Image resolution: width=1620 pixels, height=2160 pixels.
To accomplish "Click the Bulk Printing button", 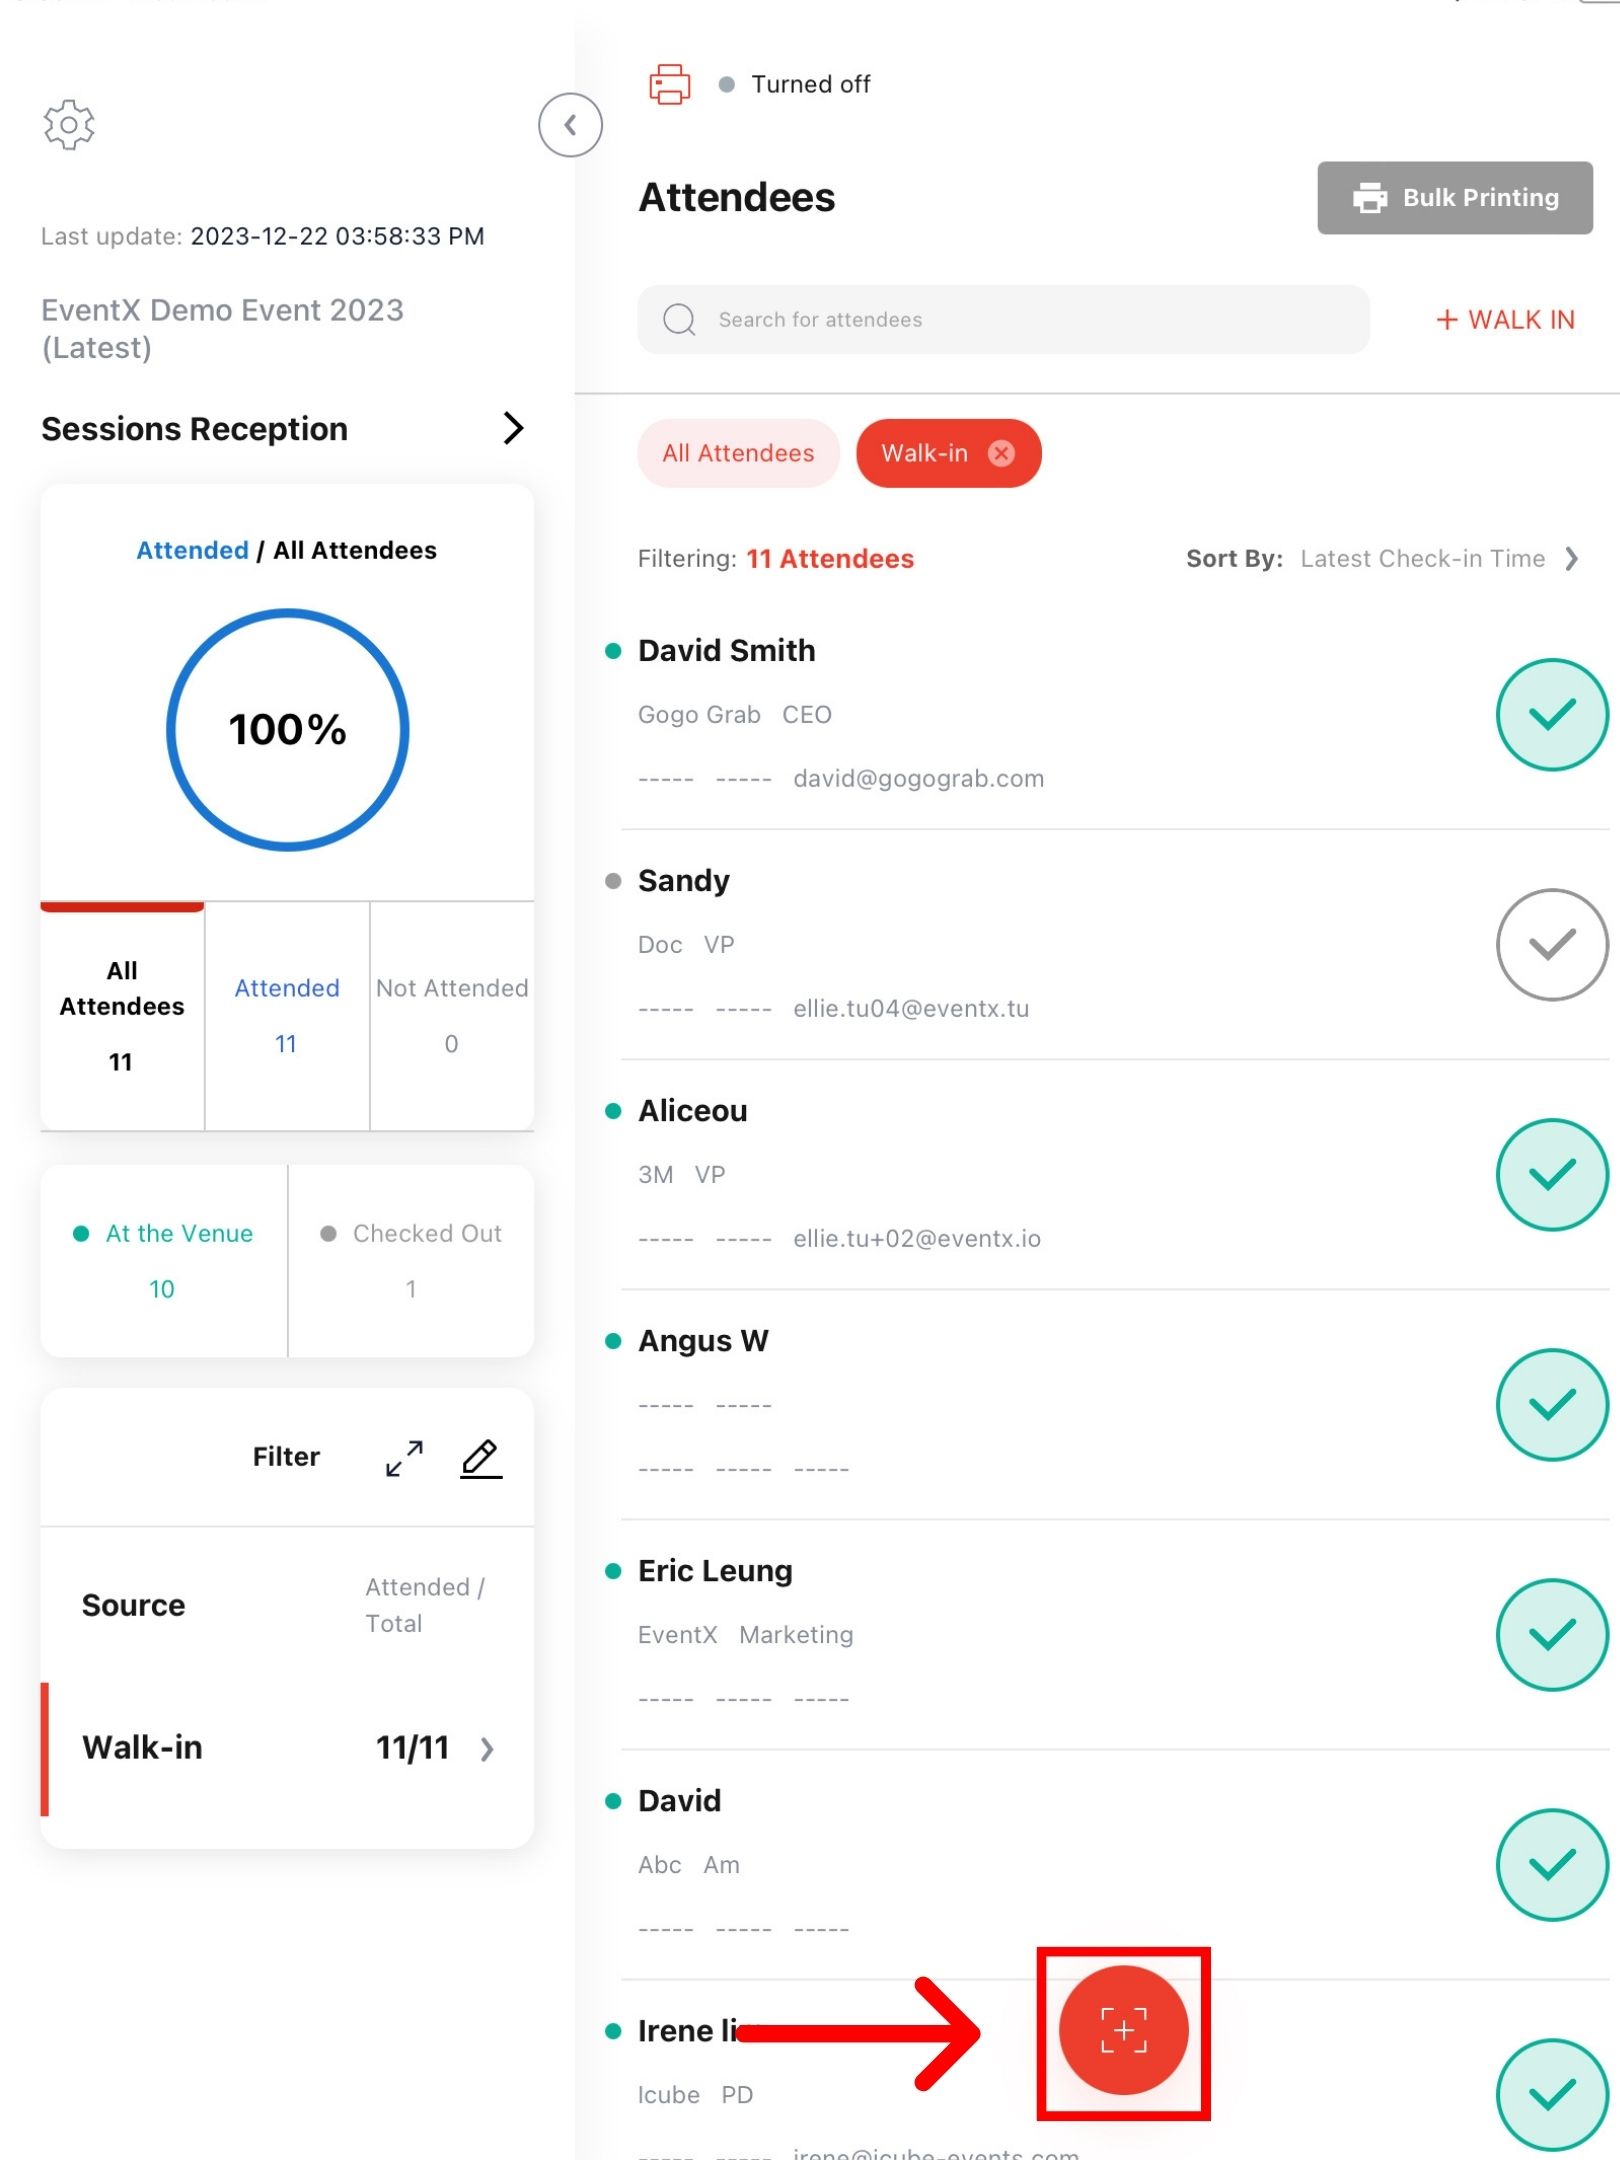I will 1454,198.
